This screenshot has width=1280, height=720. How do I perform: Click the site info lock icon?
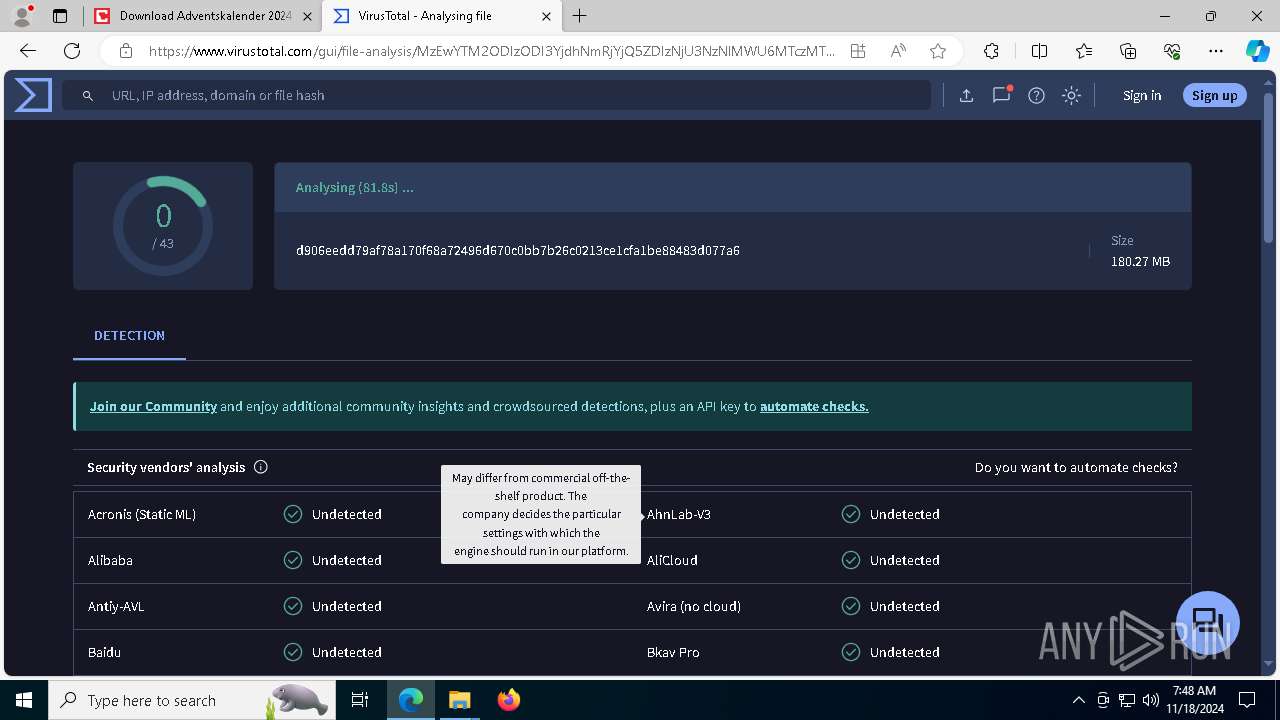tap(126, 51)
